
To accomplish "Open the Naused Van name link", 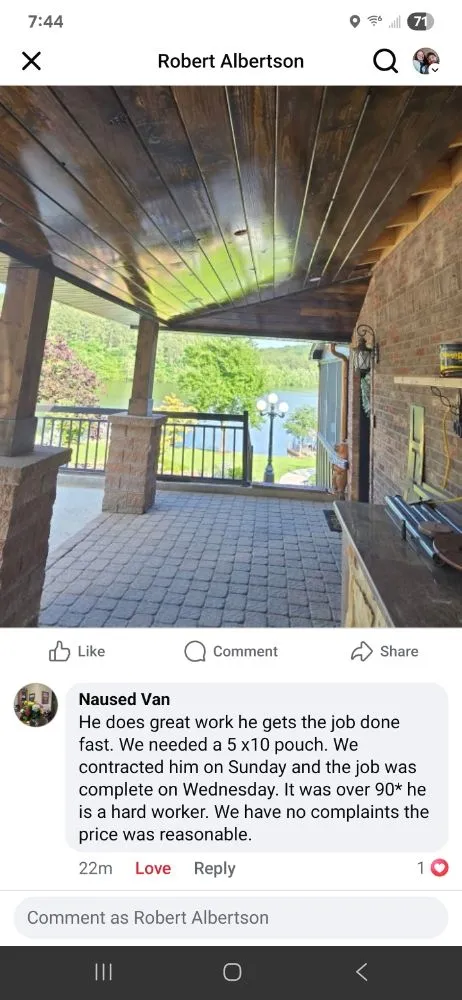I will click(x=124, y=699).
